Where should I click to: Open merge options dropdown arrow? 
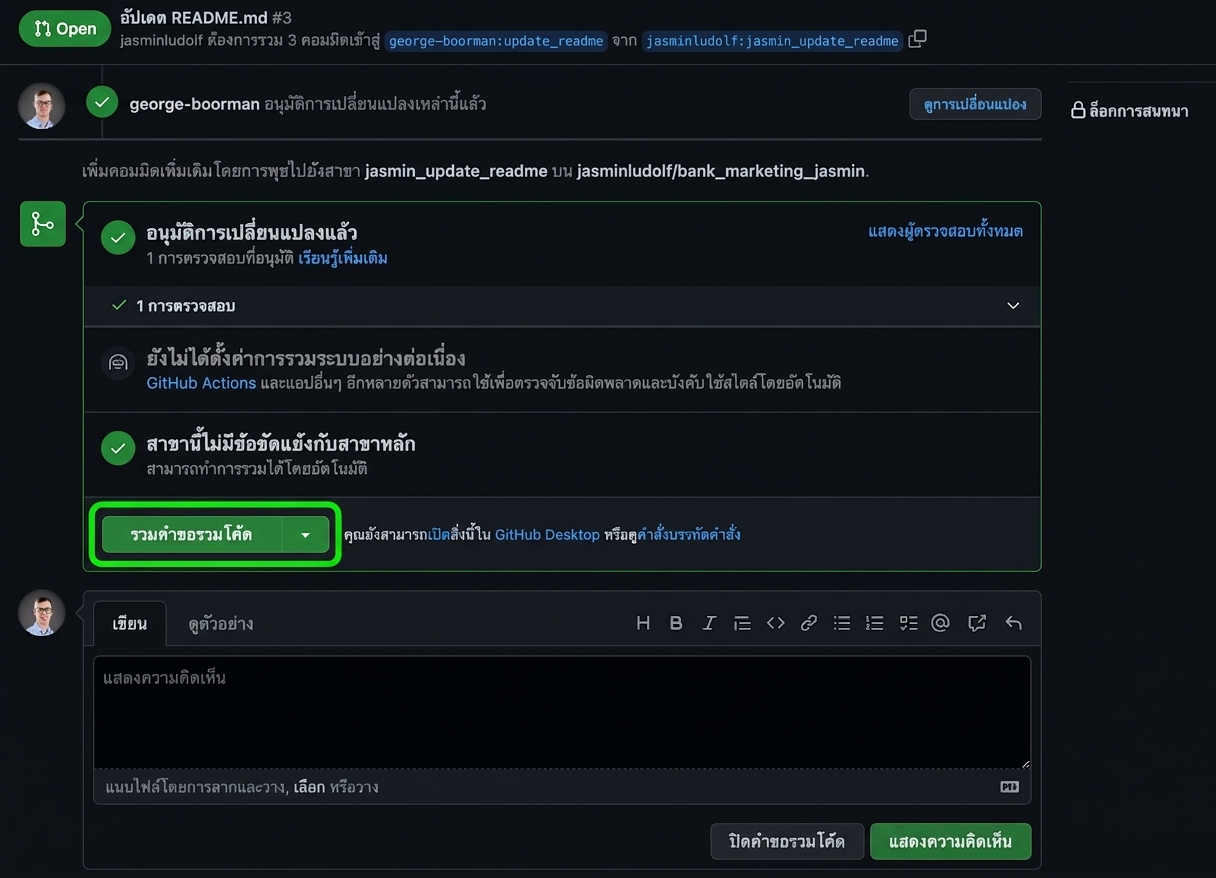(x=306, y=535)
